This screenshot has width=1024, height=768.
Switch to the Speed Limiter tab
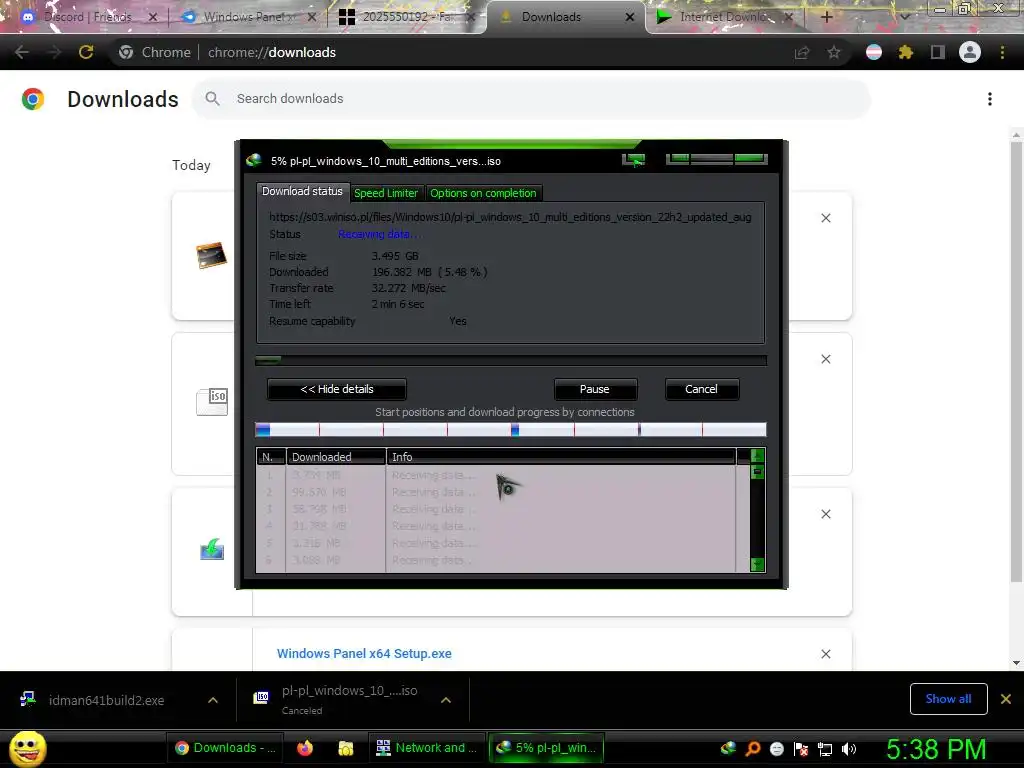point(385,193)
